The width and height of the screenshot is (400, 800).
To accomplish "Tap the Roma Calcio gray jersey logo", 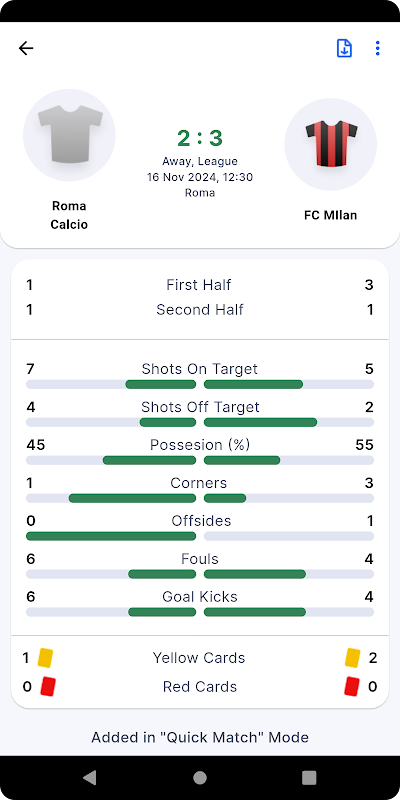I will point(69,135).
